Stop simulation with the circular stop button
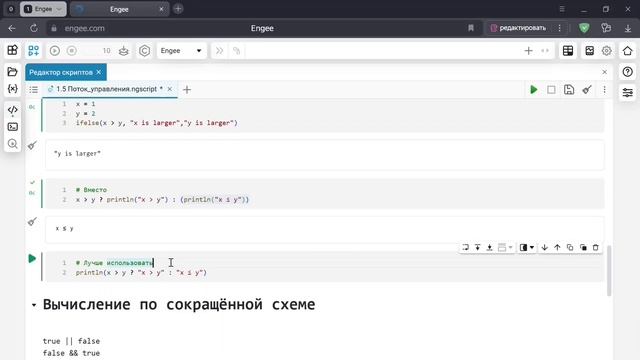The width and height of the screenshot is (640, 360). (72, 51)
